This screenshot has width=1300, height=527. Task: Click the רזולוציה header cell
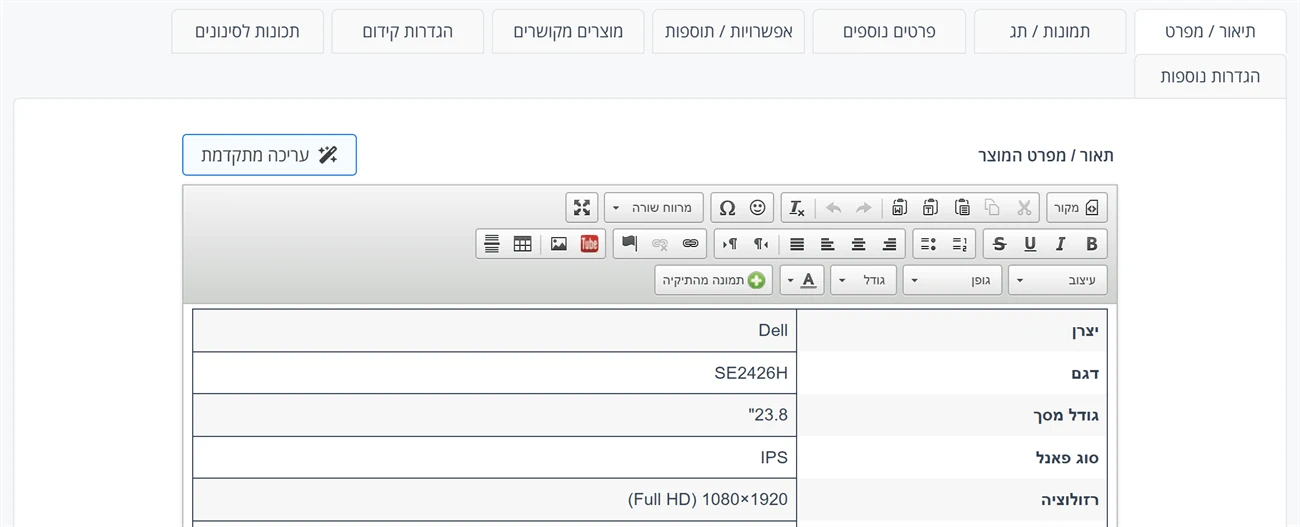[952, 499]
